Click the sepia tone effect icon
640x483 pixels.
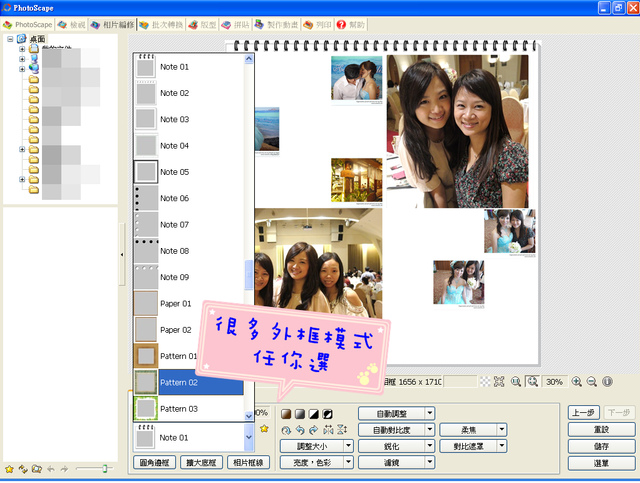tap(286, 414)
